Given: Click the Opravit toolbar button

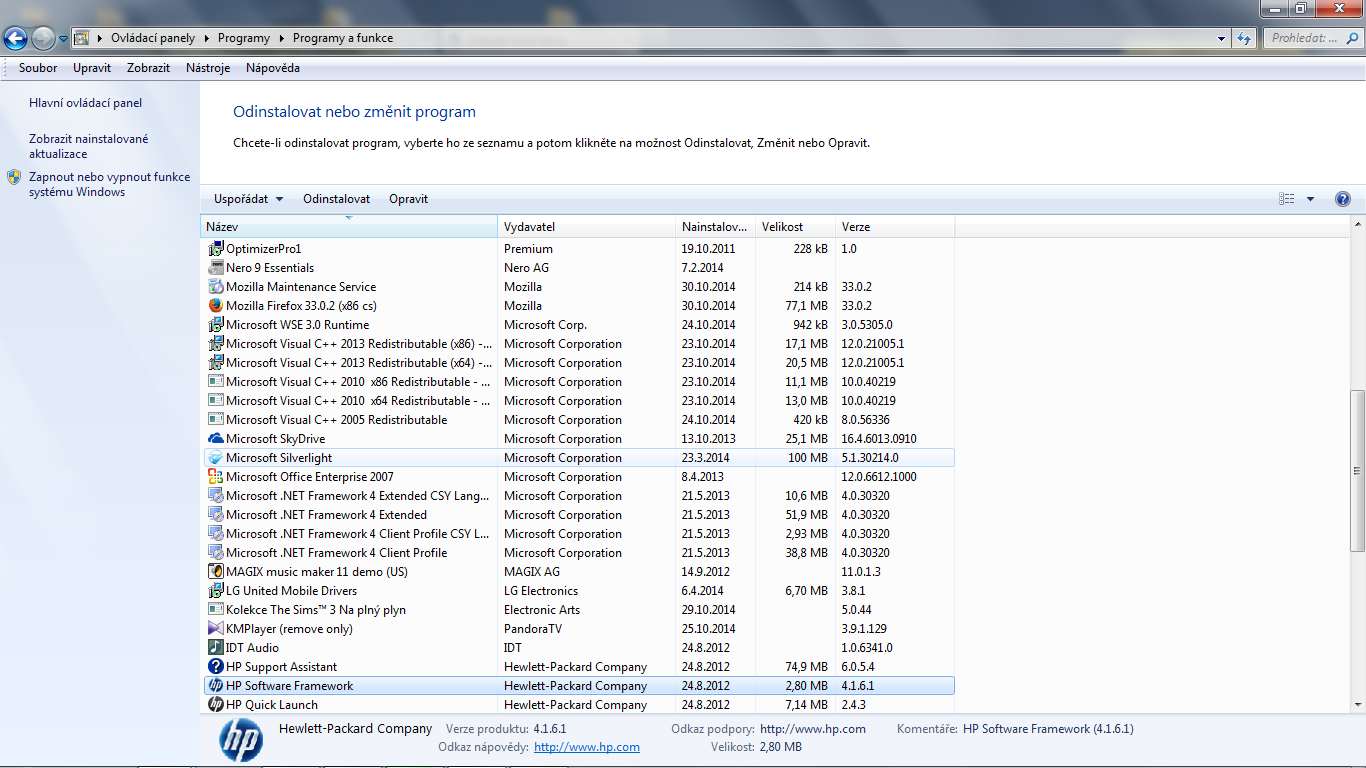Looking at the screenshot, I should [x=409, y=199].
